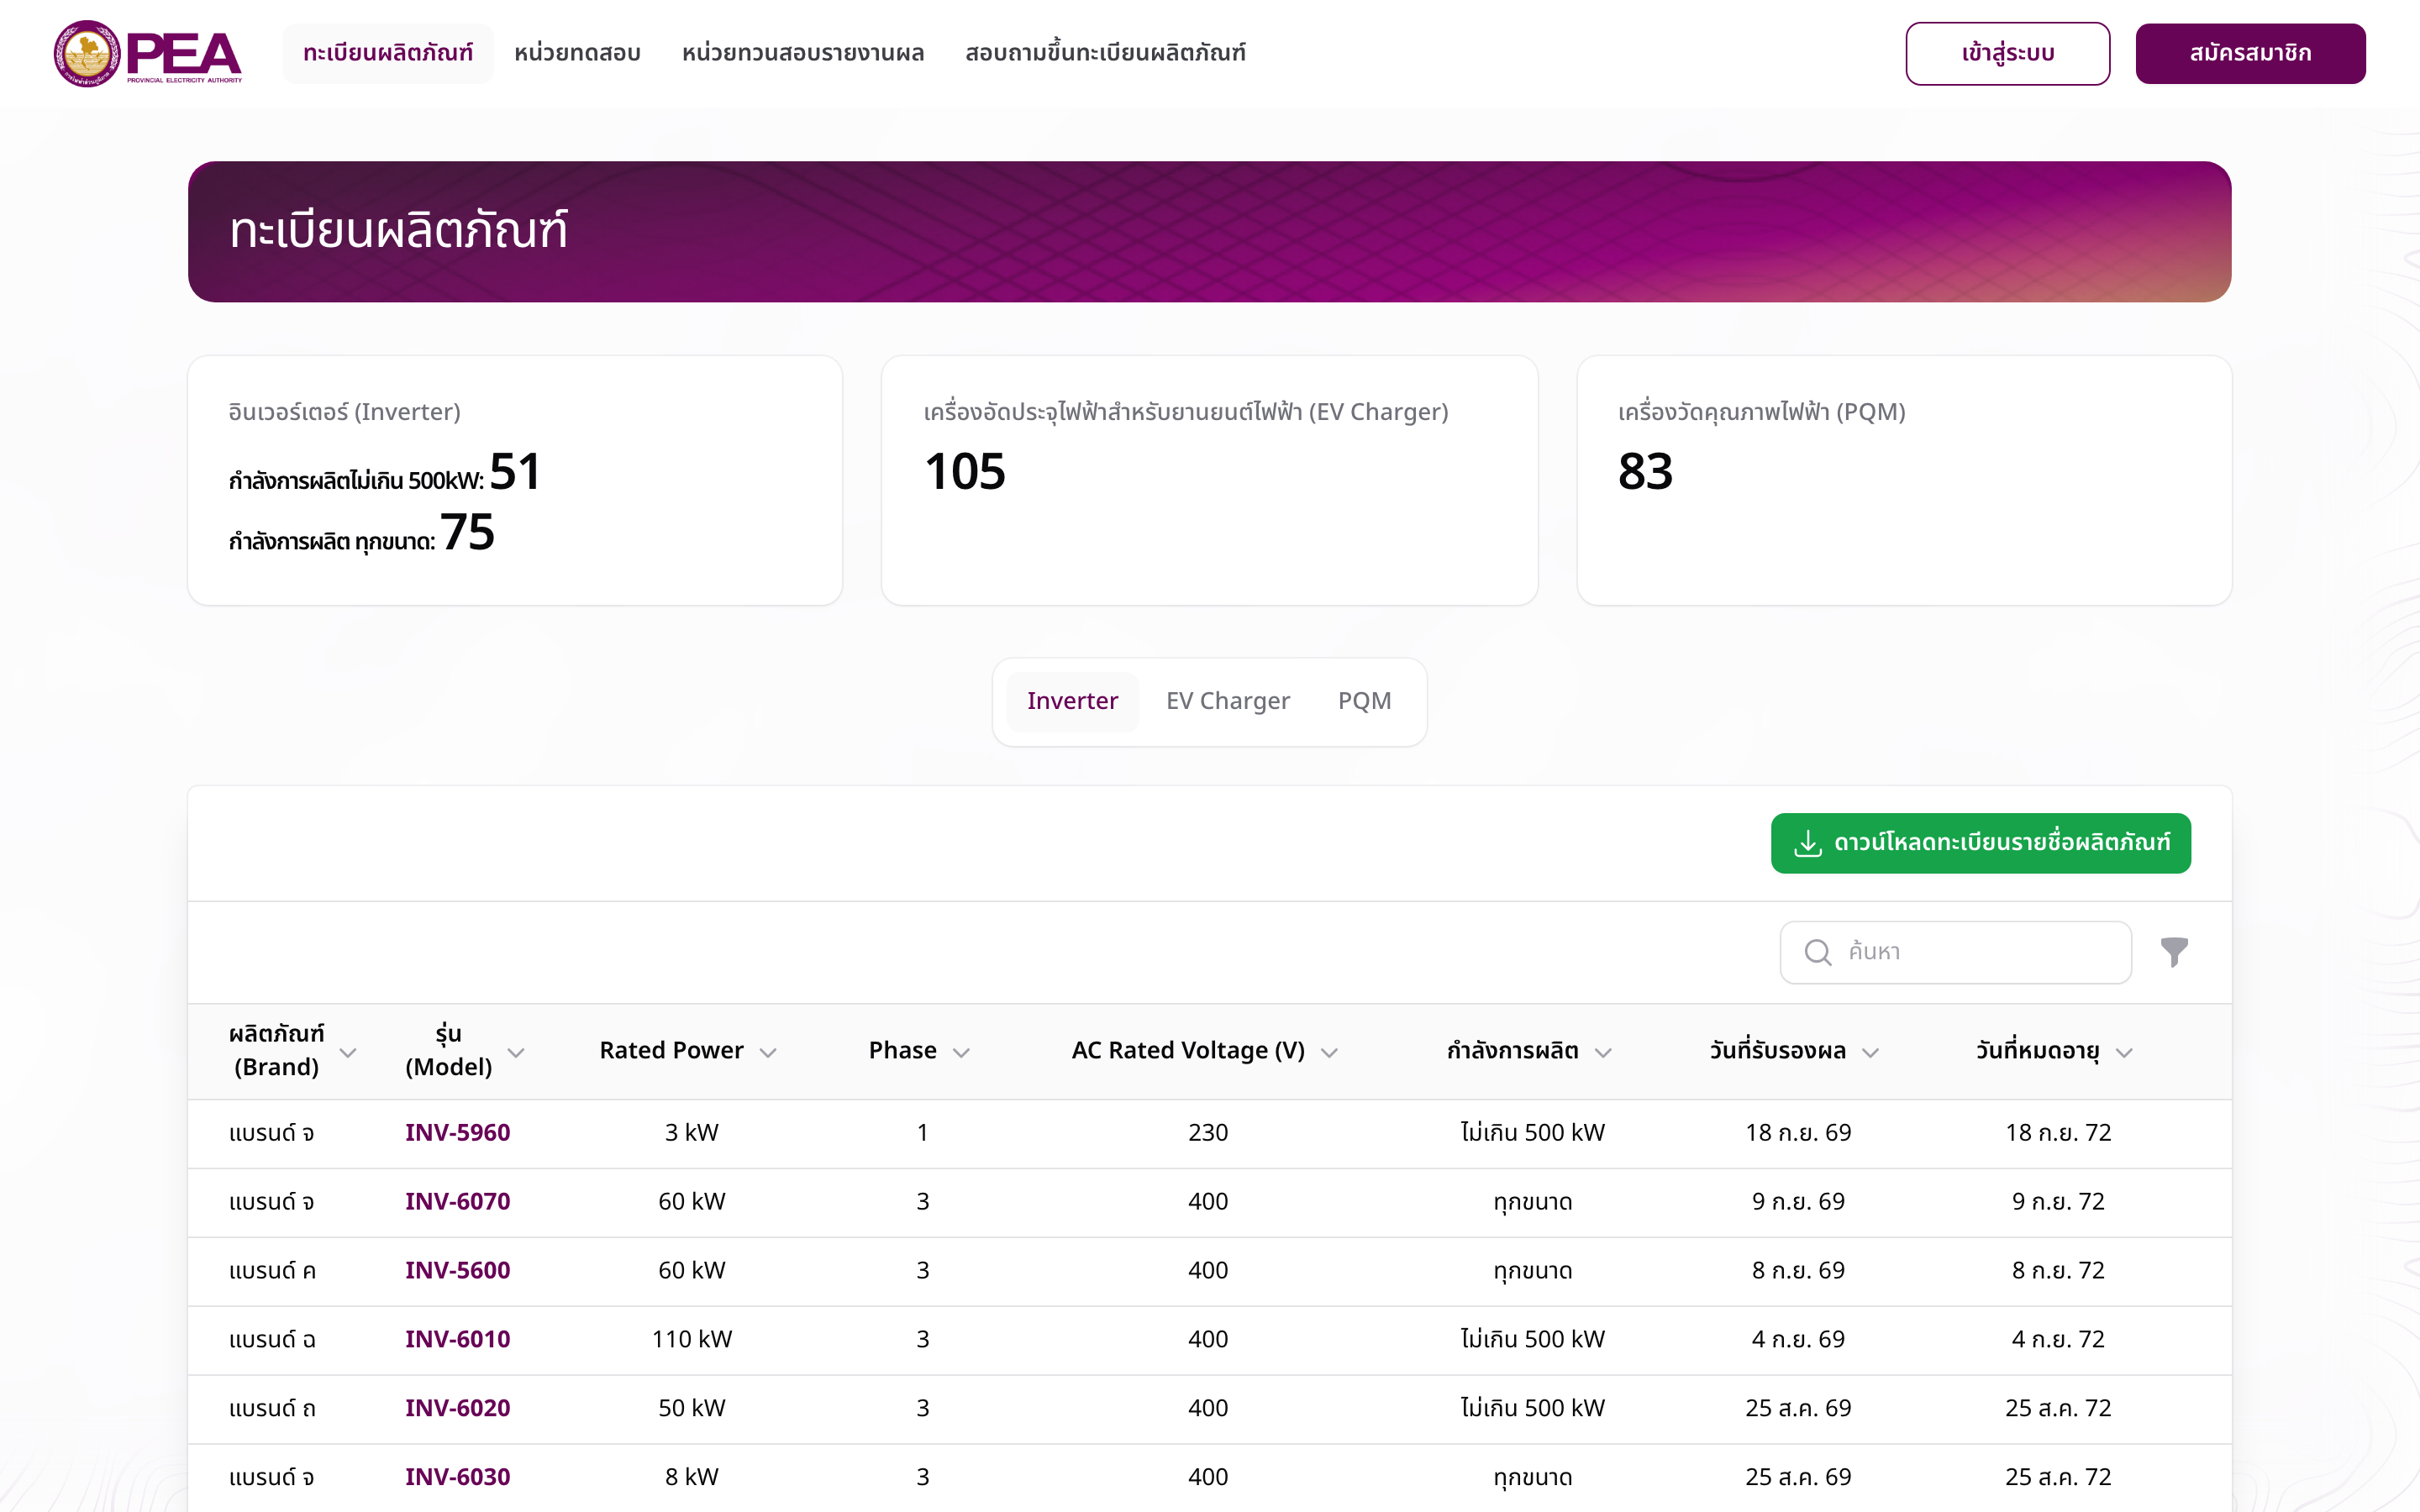Image resolution: width=2420 pixels, height=1512 pixels.
Task: Open the INV-5960 model link
Action: point(457,1132)
